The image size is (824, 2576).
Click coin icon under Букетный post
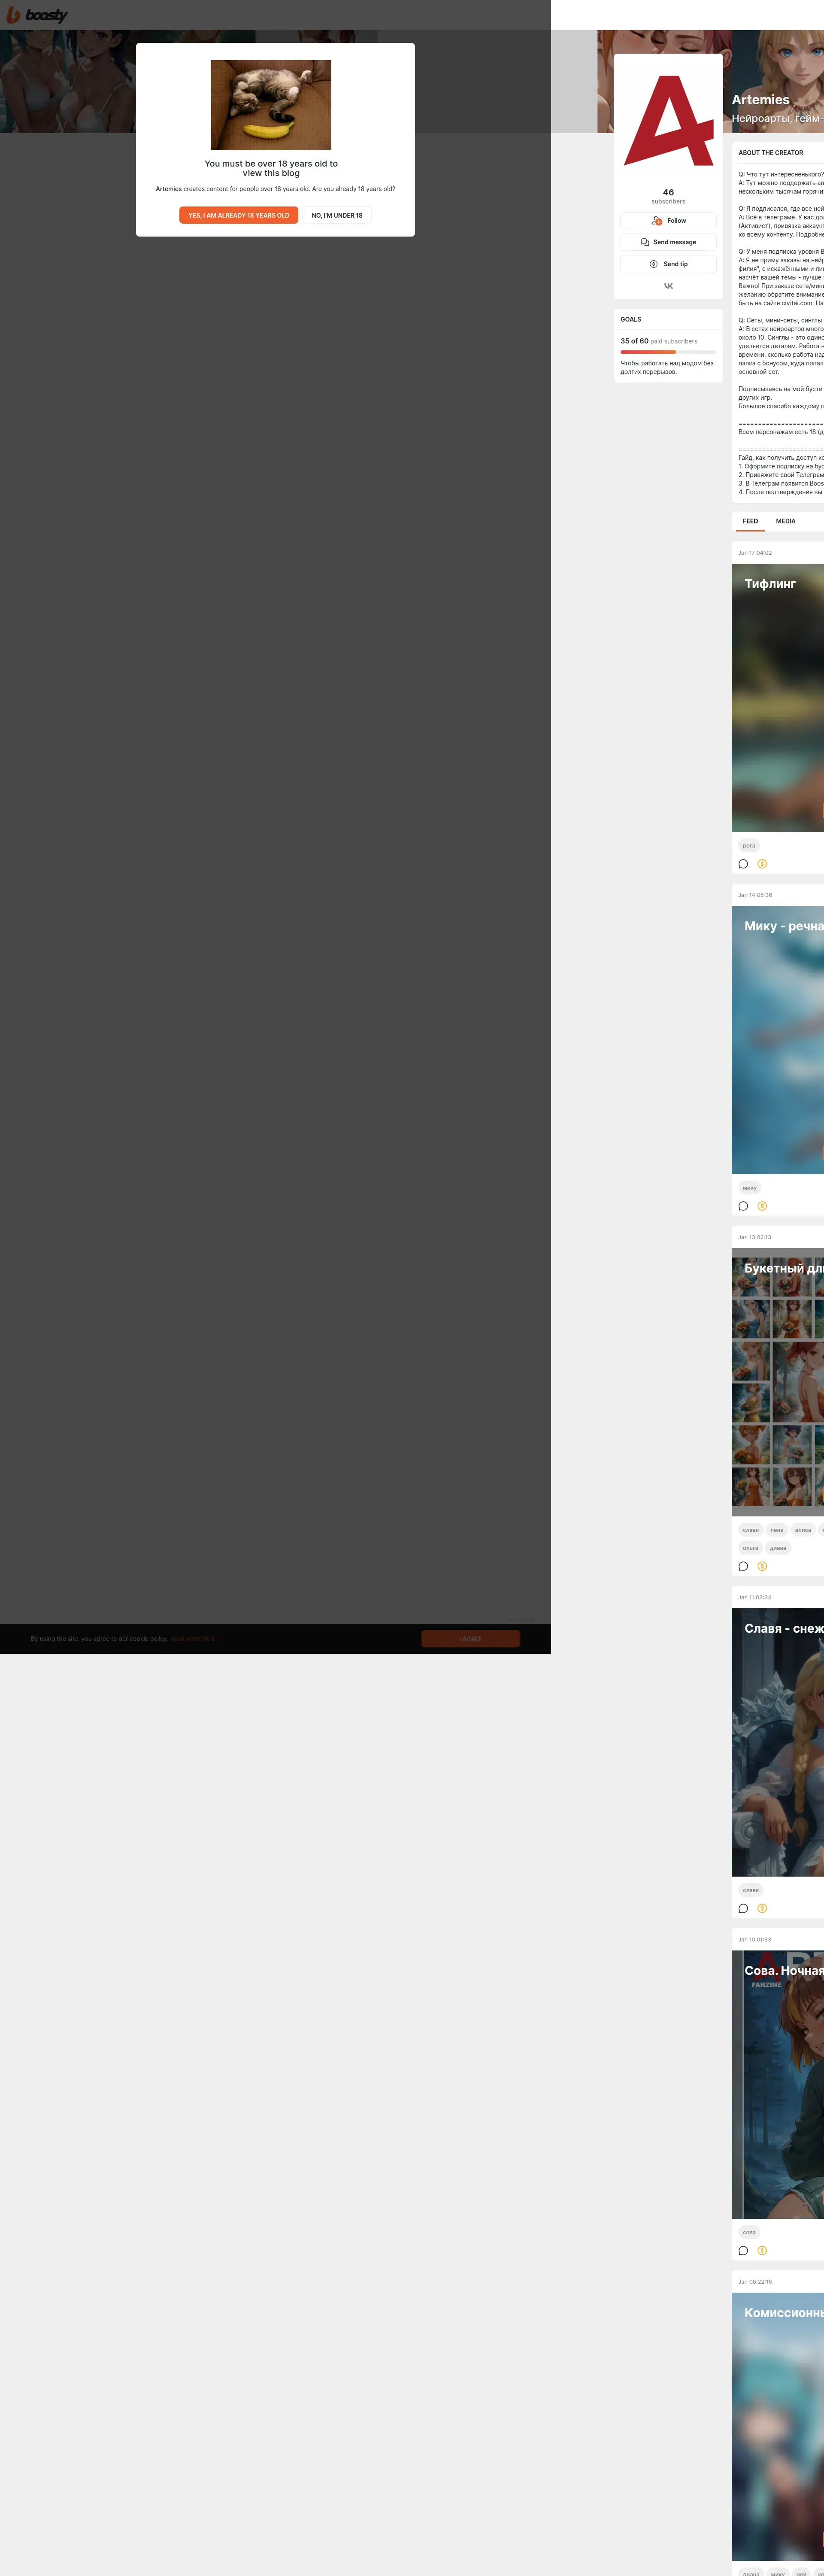(x=762, y=1566)
